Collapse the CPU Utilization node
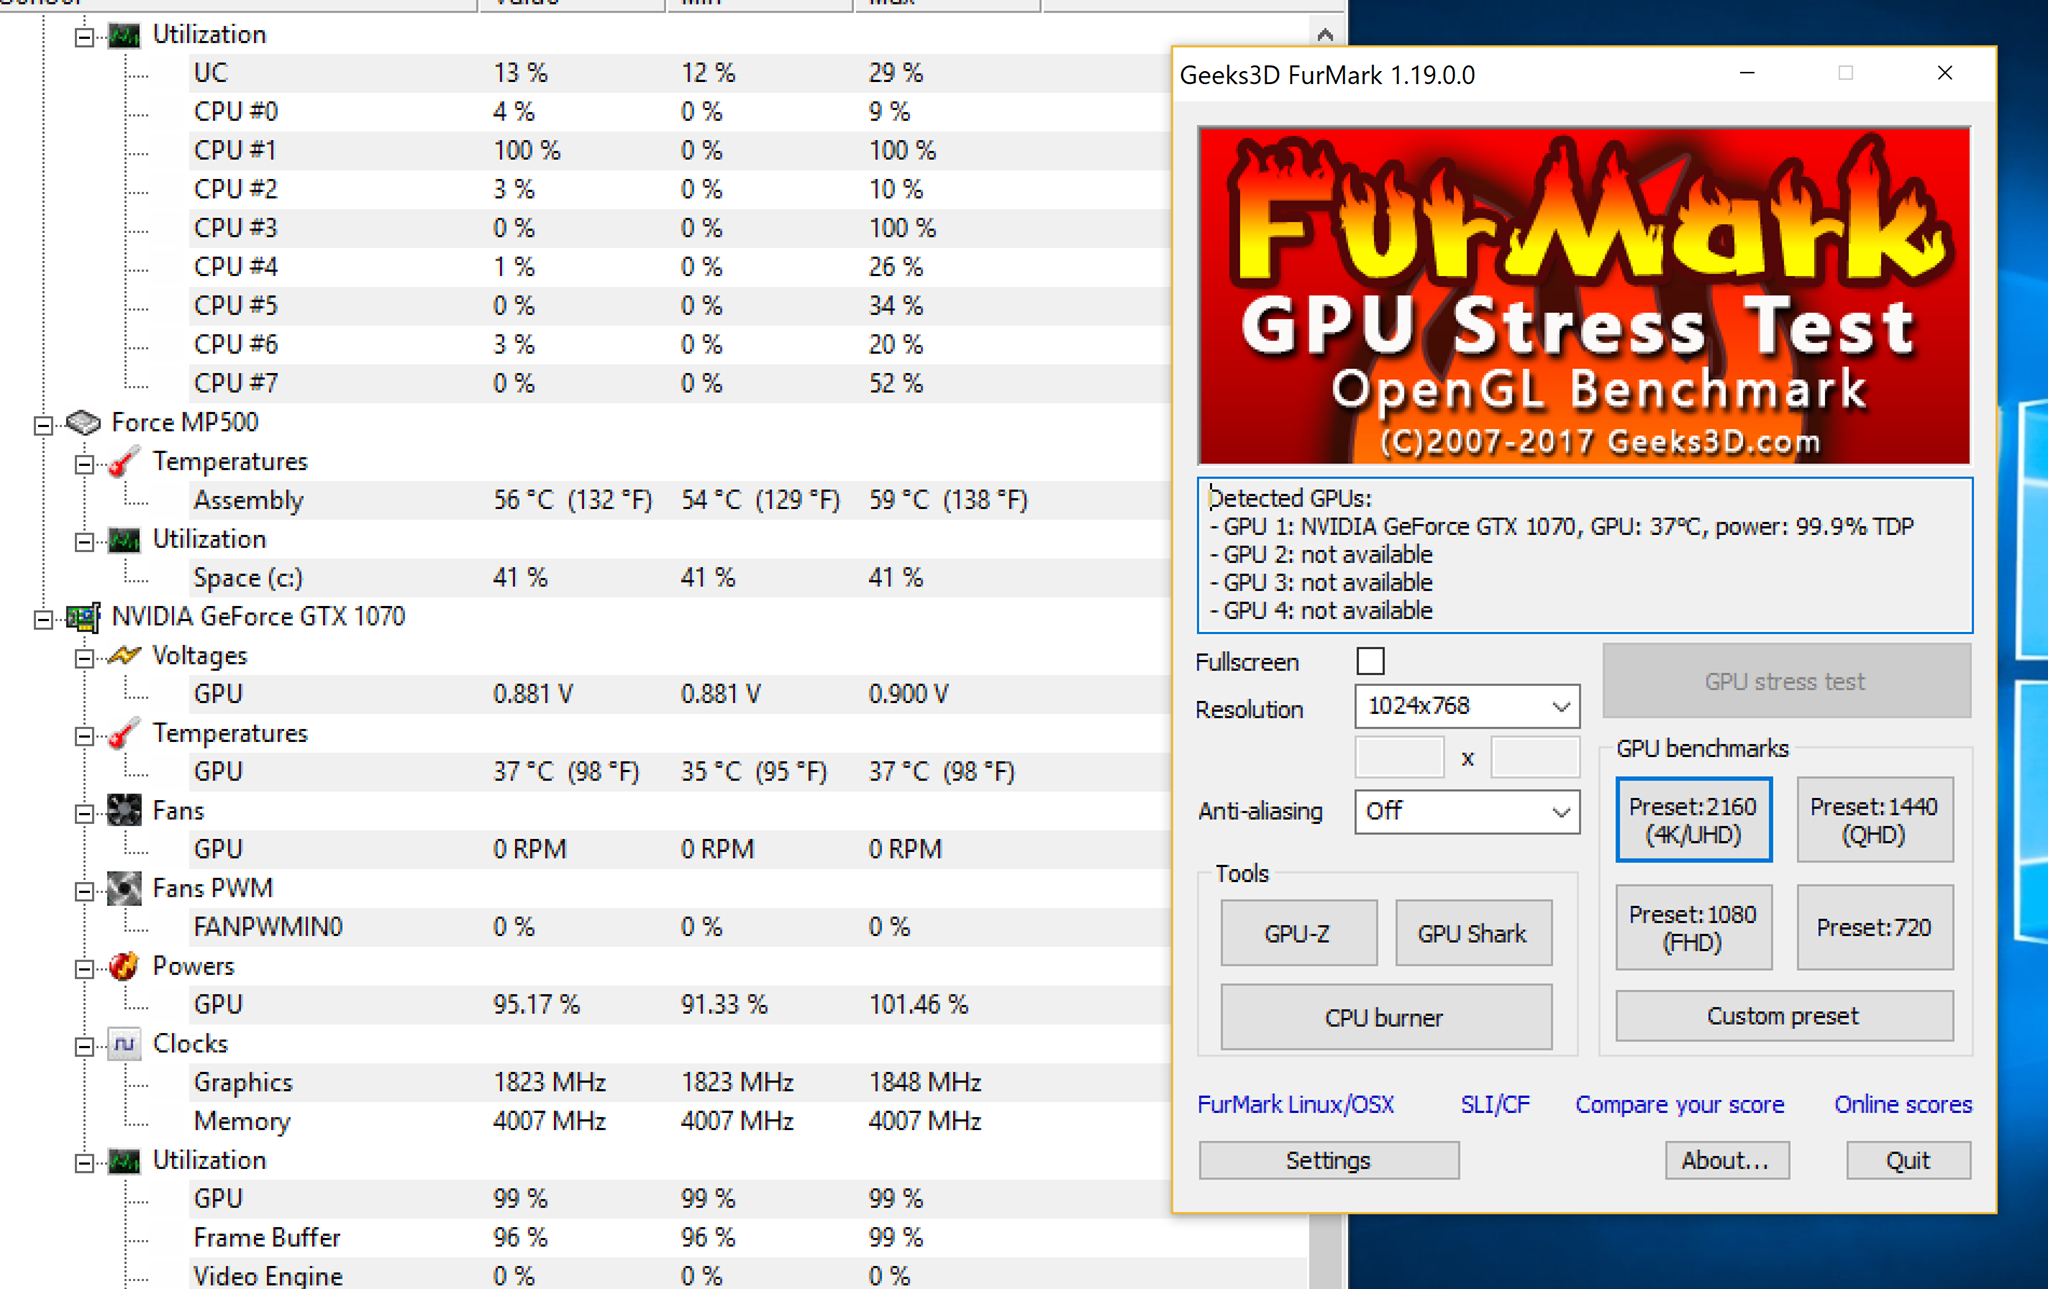The image size is (2048, 1289). (85, 37)
